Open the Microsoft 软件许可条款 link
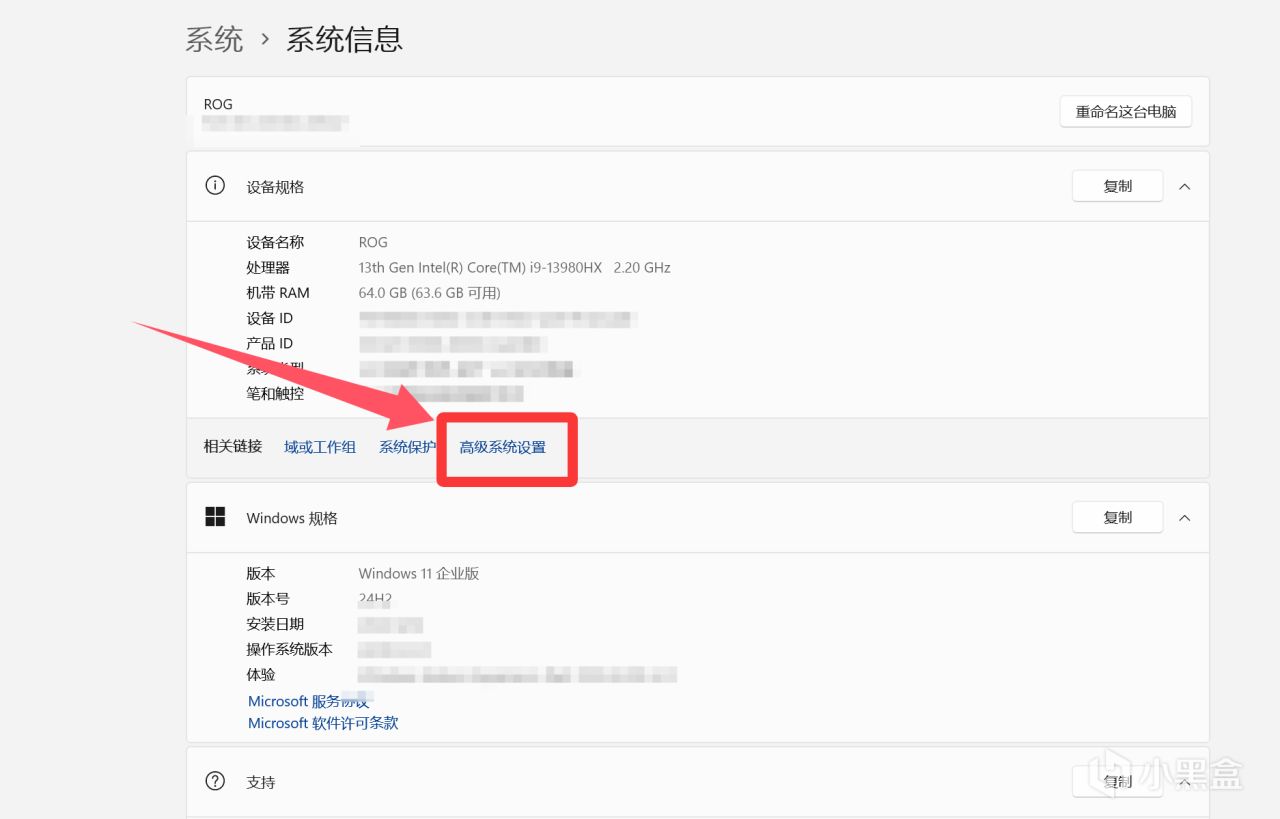Viewport: 1280px width, 819px height. point(323,723)
